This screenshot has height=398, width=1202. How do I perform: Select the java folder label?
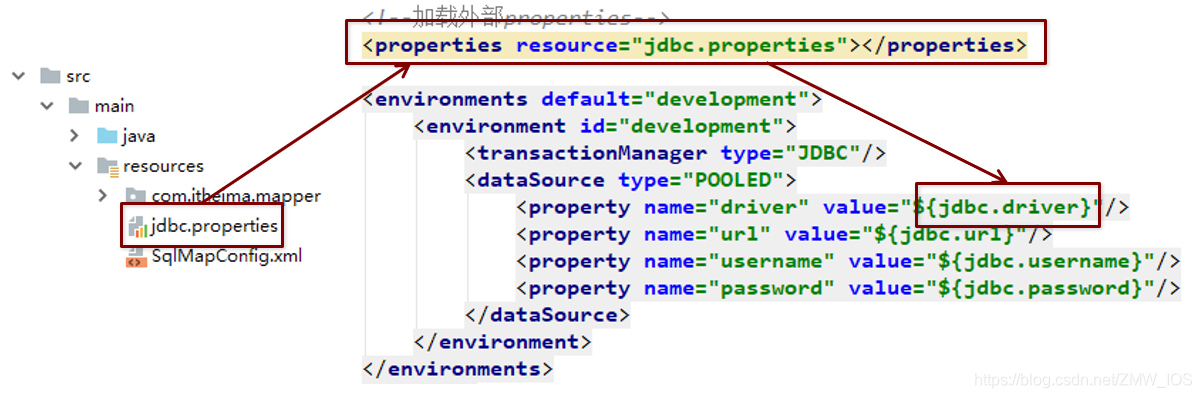(x=139, y=136)
